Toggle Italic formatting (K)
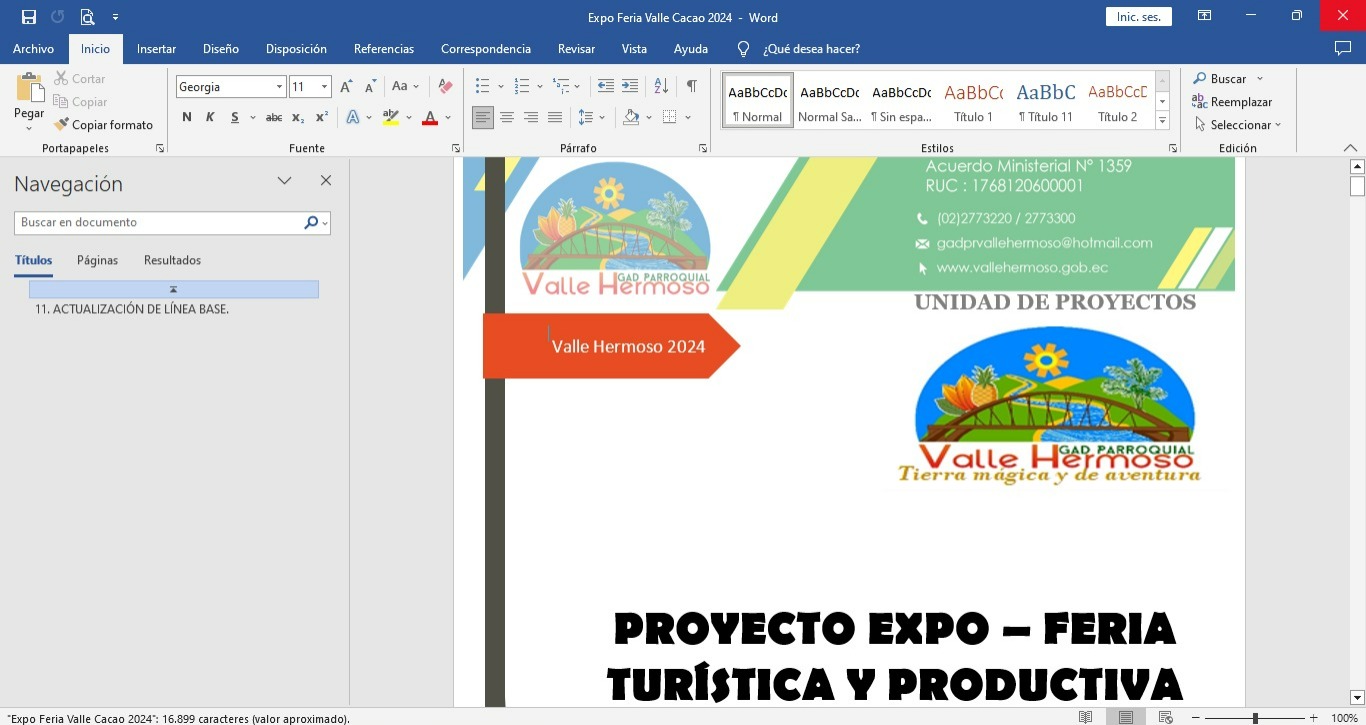 [x=210, y=118]
